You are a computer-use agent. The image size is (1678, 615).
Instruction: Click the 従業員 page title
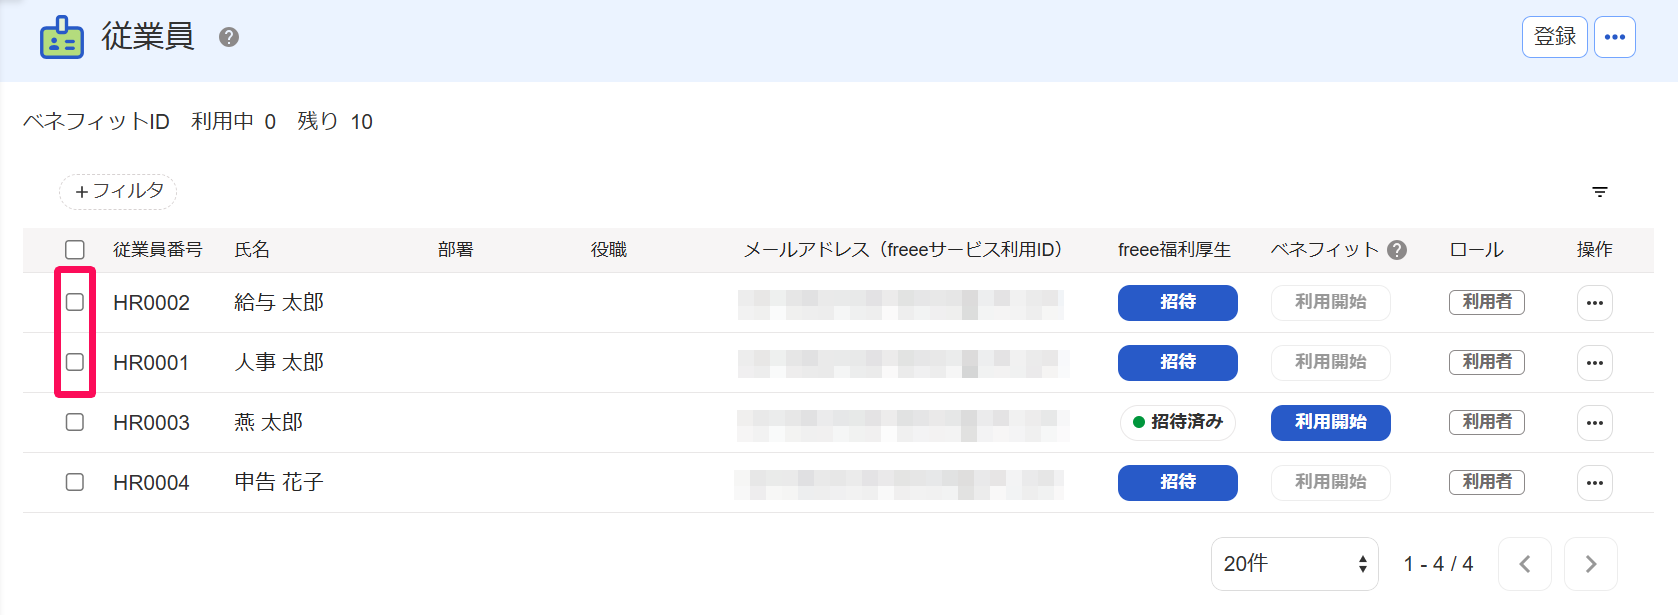[x=148, y=37]
